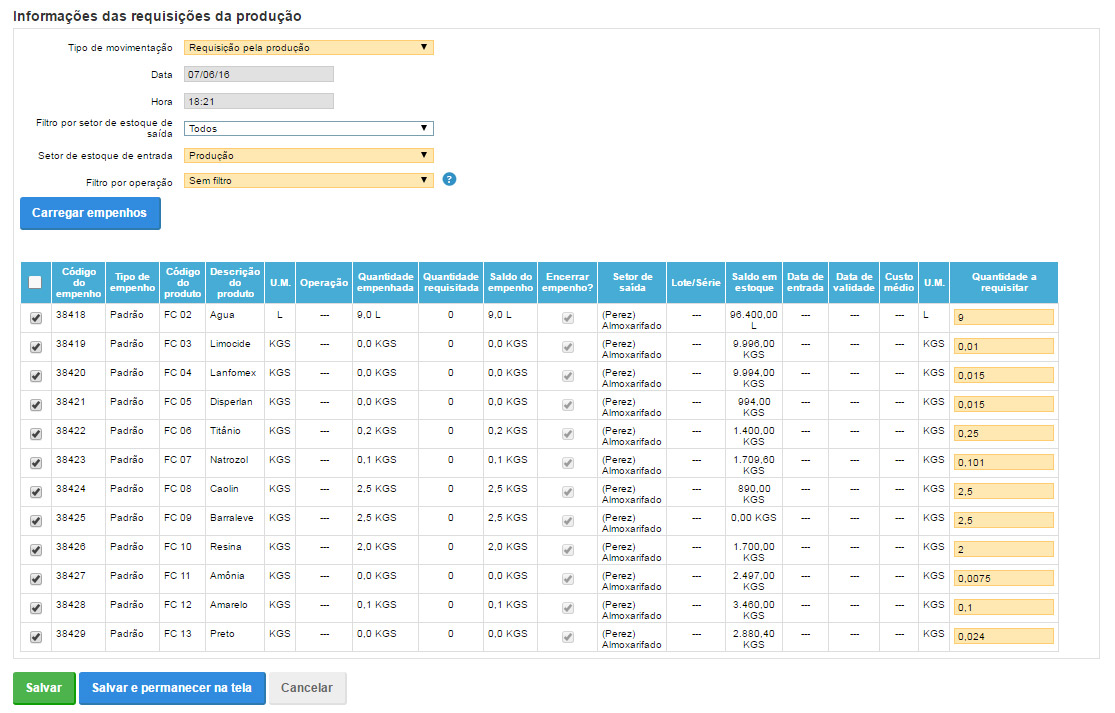Uncheck the row checkbox for empenho 38424
This screenshot has height=713, width=1115.
(x=36, y=492)
